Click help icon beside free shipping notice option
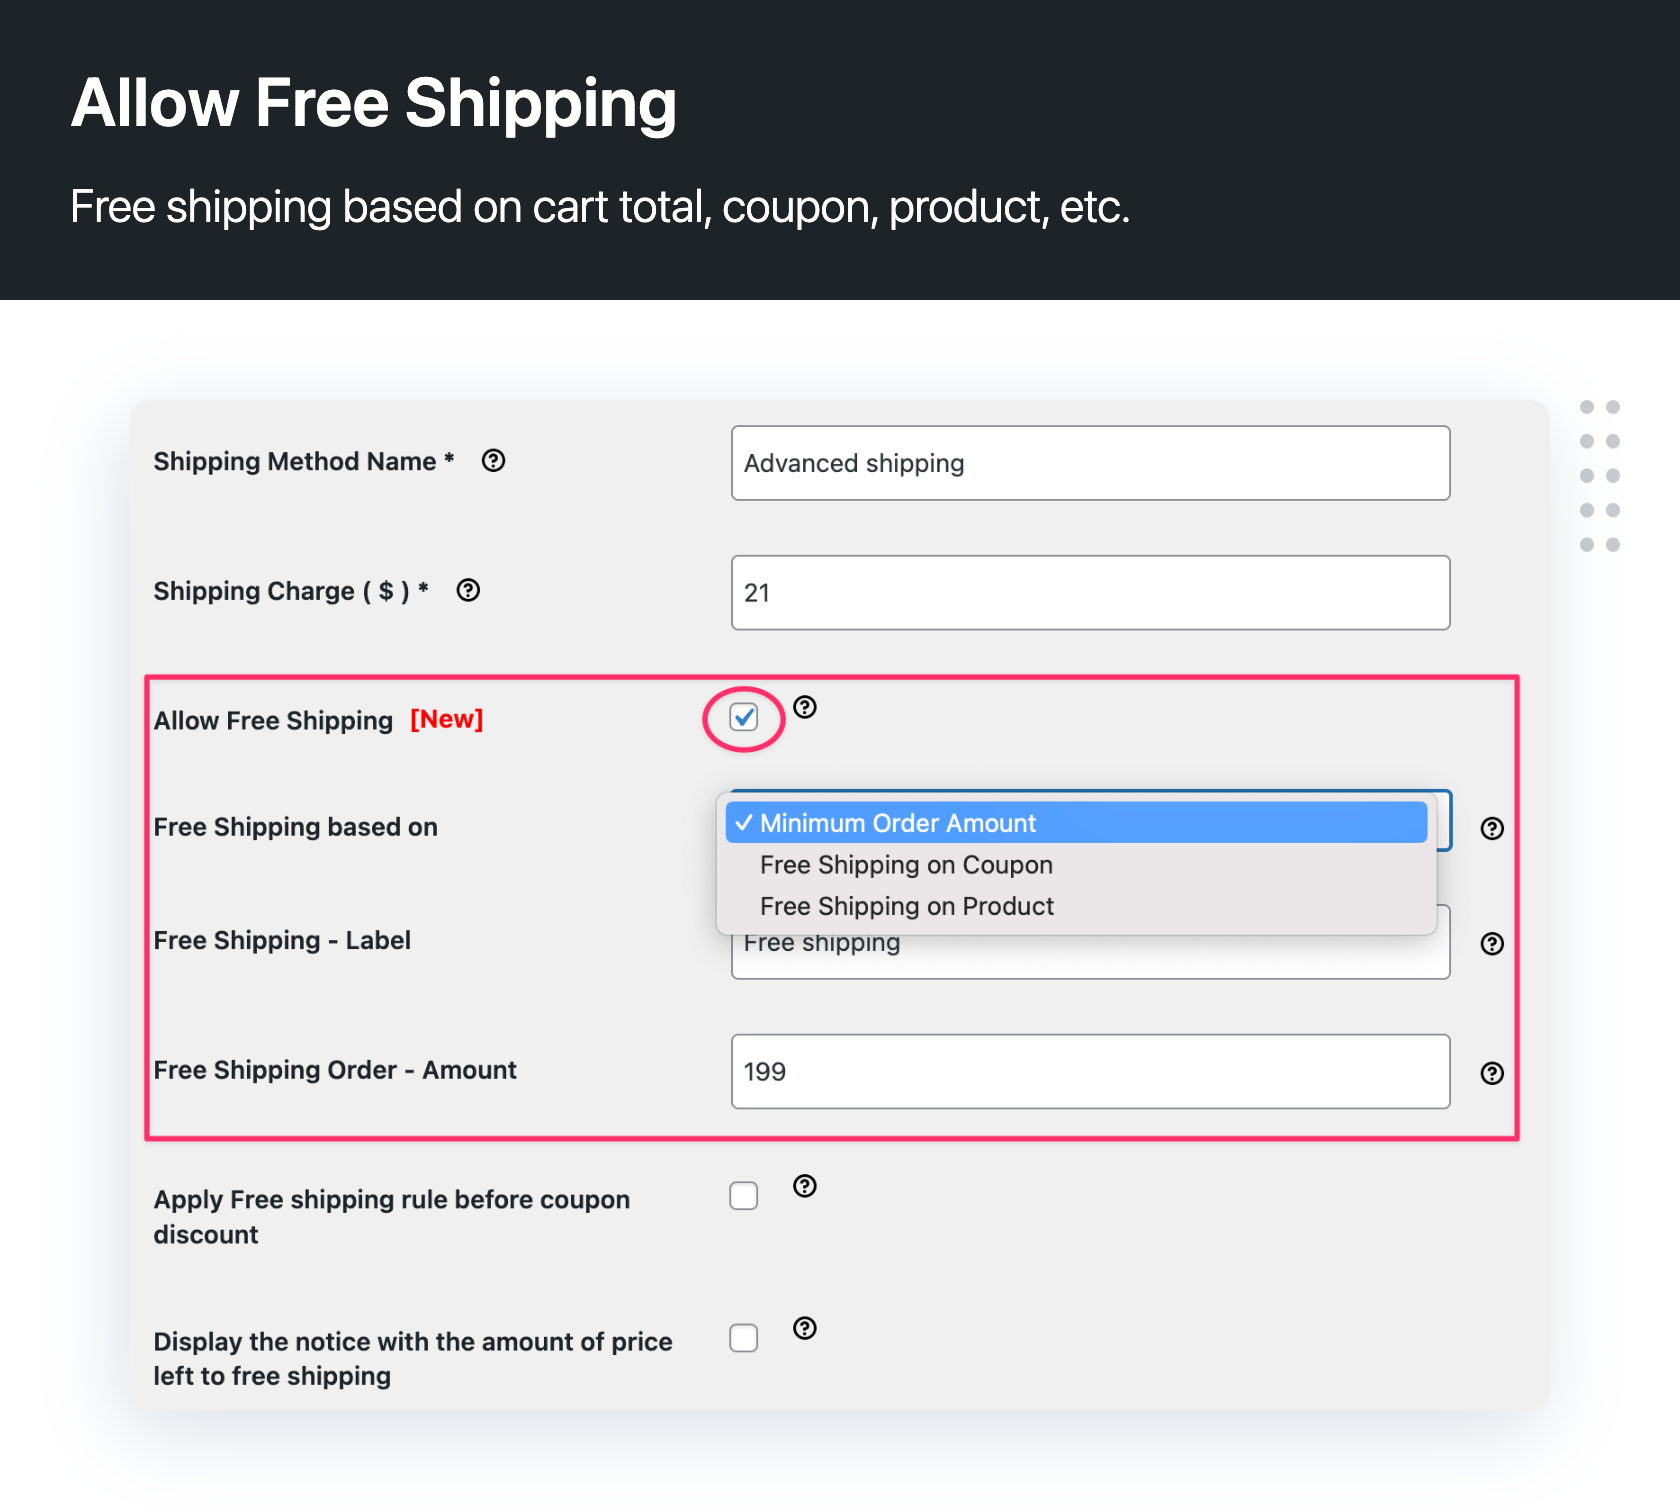 805,1328
